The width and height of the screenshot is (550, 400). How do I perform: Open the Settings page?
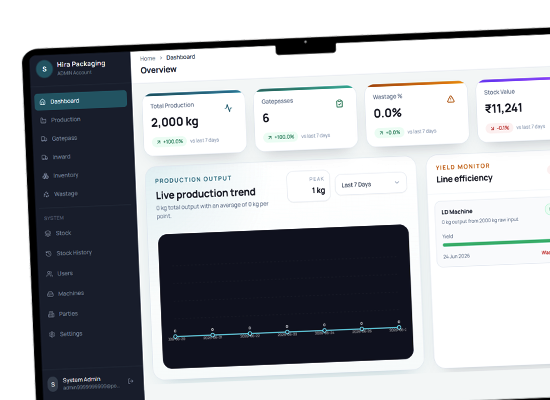pyautogui.click(x=90, y=334)
